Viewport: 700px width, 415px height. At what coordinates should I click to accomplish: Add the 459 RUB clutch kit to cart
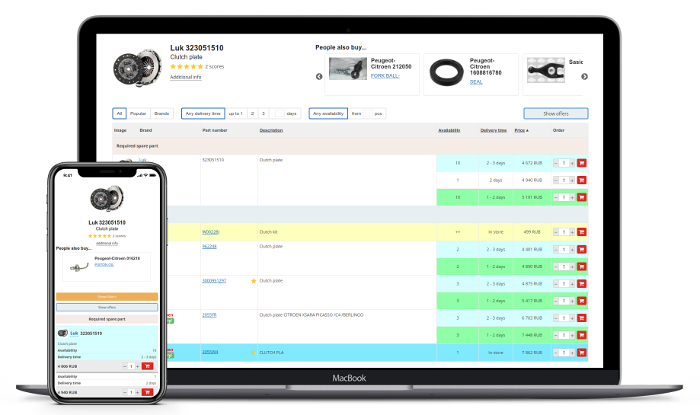pyautogui.click(x=582, y=232)
